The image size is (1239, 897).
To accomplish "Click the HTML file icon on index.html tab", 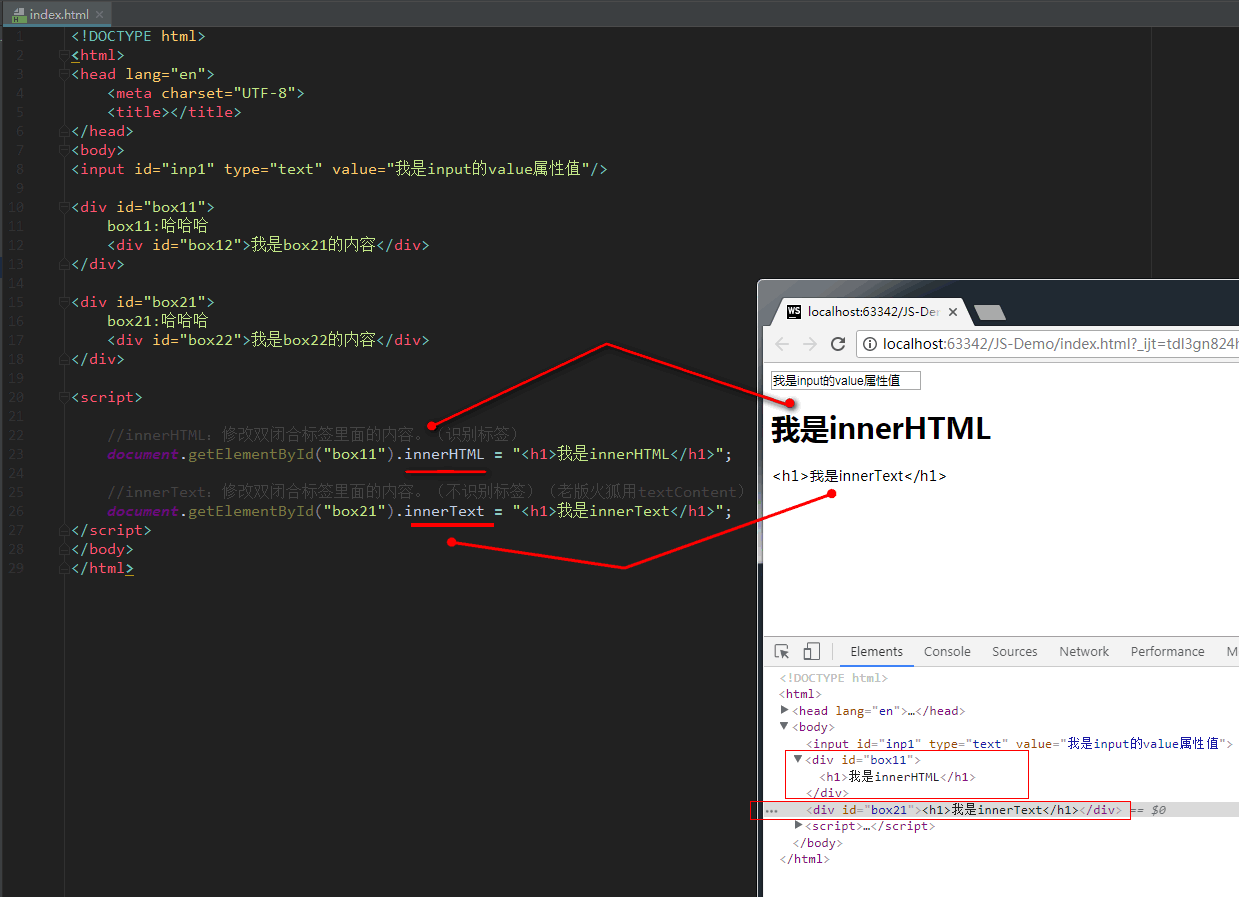I will [x=19, y=15].
